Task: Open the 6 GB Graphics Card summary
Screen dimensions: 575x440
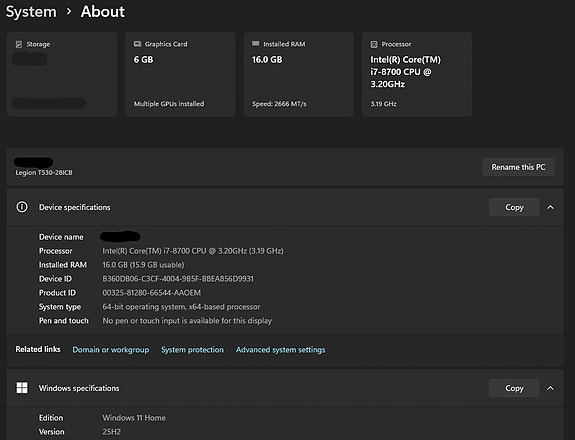Action: [180, 74]
